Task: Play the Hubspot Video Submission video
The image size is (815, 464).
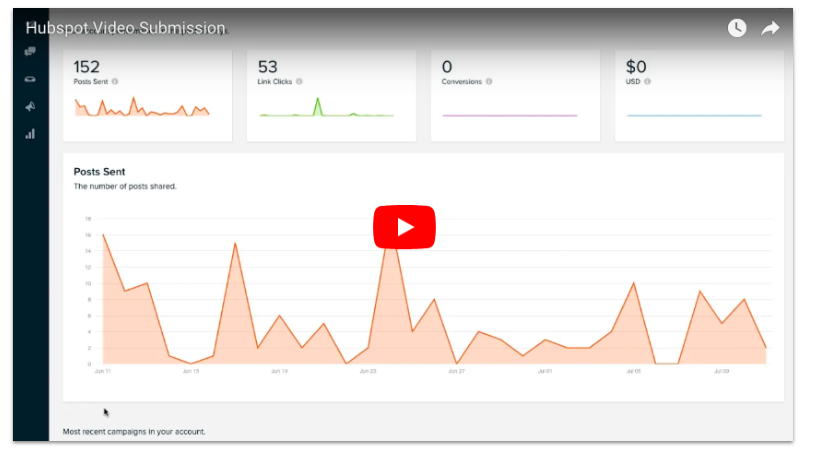Action: pos(404,227)
